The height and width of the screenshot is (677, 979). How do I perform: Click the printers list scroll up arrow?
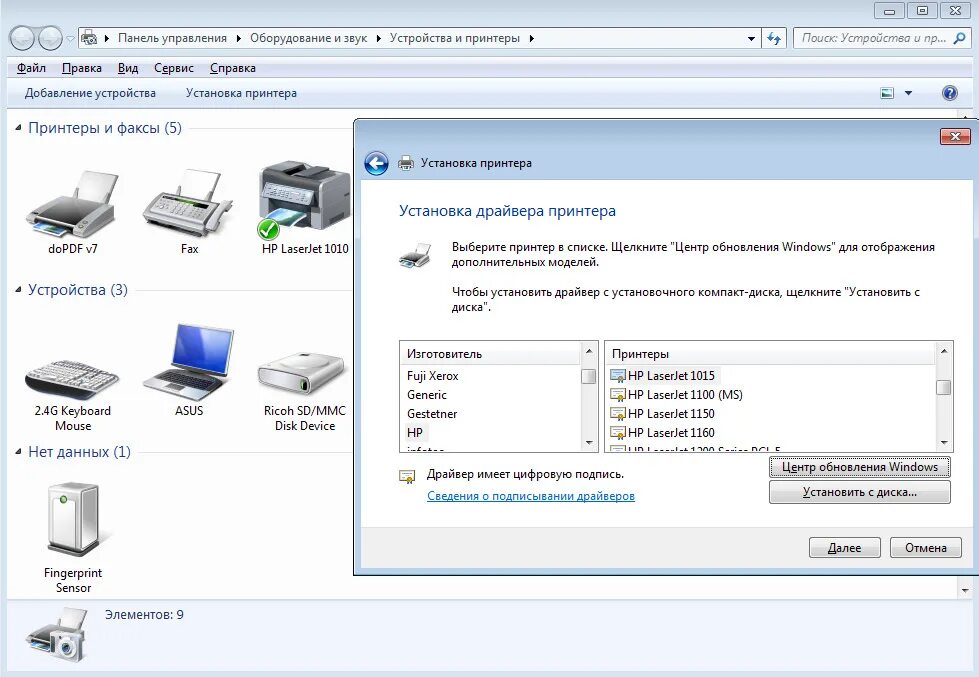tap(944, 352)
